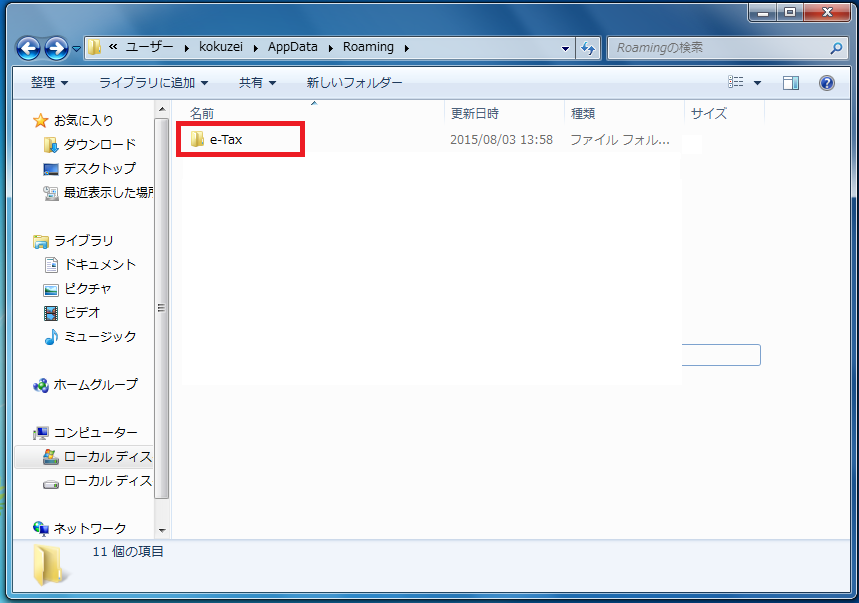Open 最近表示した場所 in favorites

[x=108, y=193]
